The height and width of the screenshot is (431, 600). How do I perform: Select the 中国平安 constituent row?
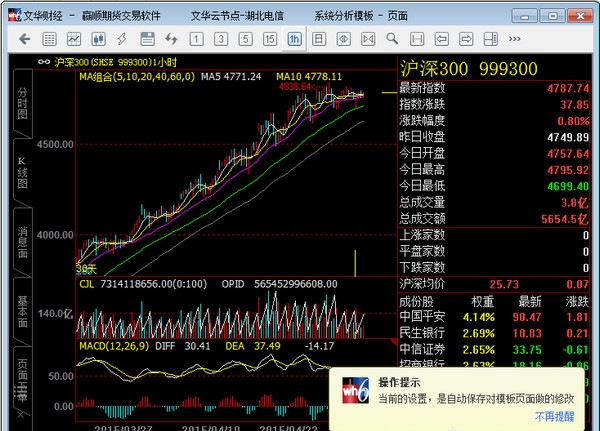494,317
